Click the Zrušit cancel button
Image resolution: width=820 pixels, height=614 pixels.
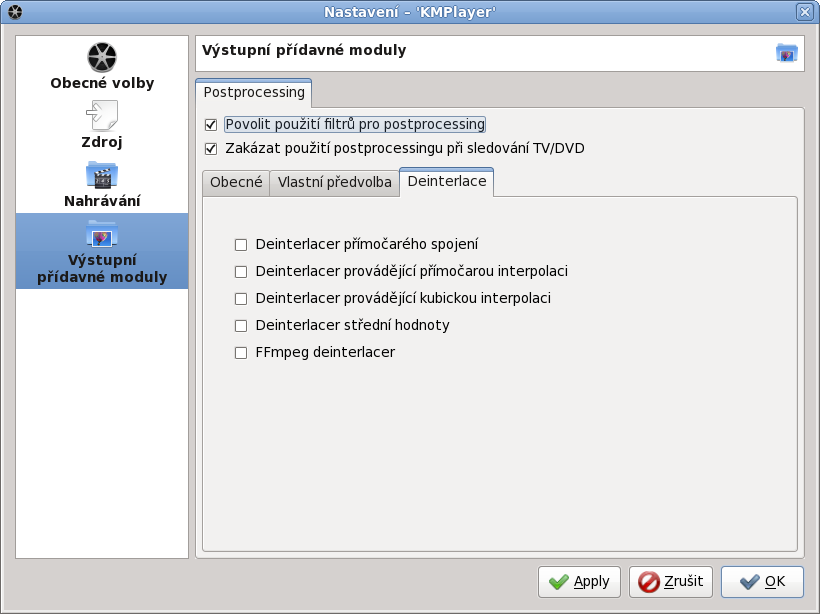pos(670,581)
